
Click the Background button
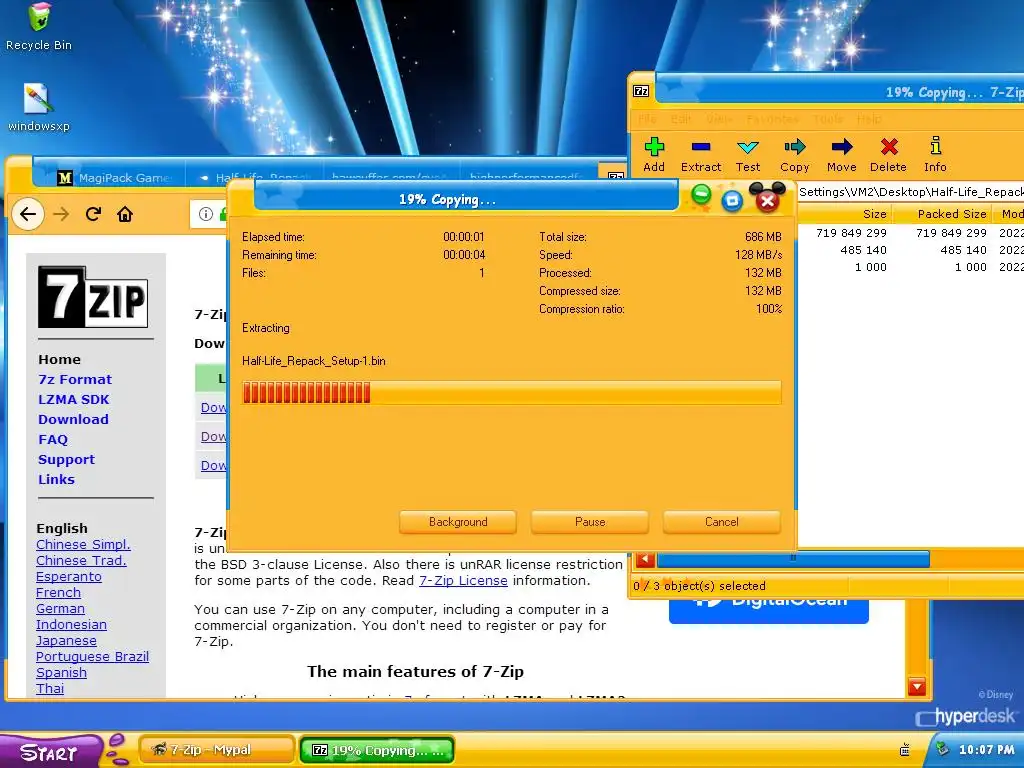coord(458,522)
